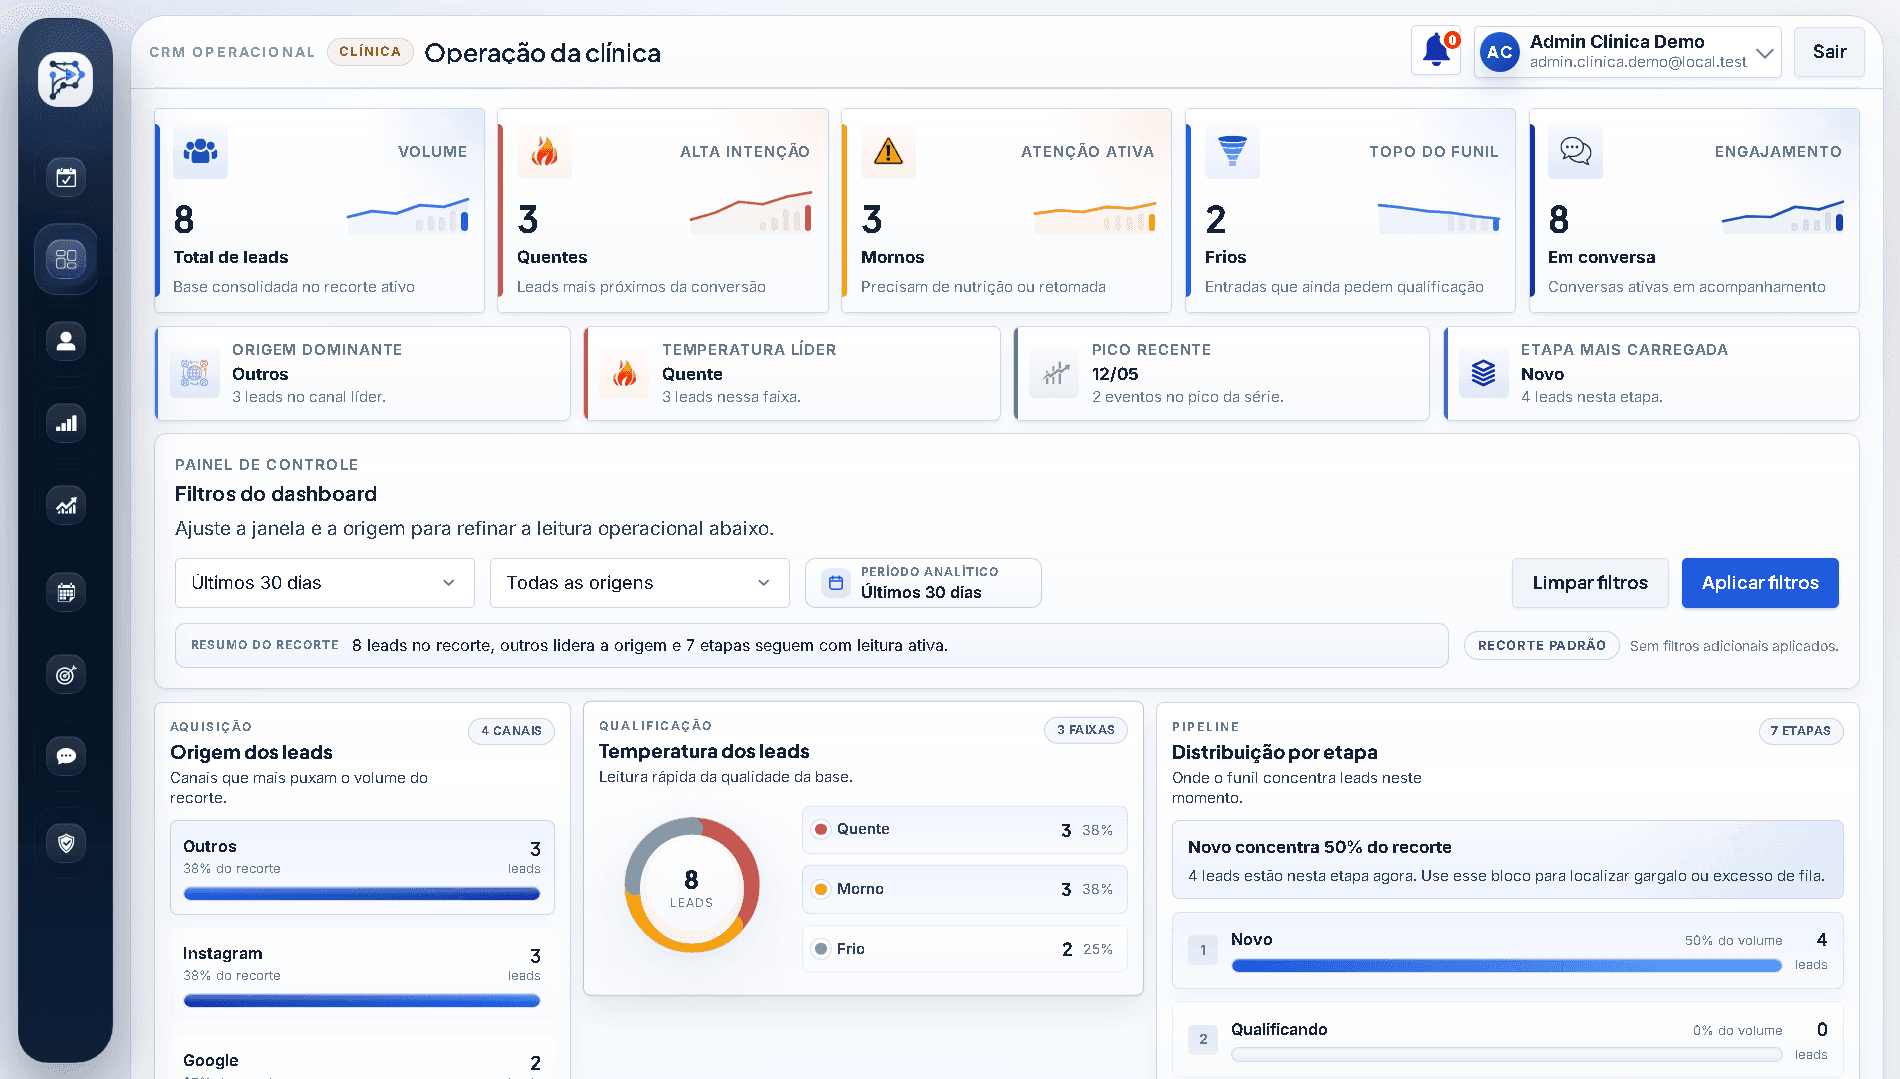Viewport: 1900px width, 1079px height.
Task: Select the Quente temperature row
Action: (965, 830)
